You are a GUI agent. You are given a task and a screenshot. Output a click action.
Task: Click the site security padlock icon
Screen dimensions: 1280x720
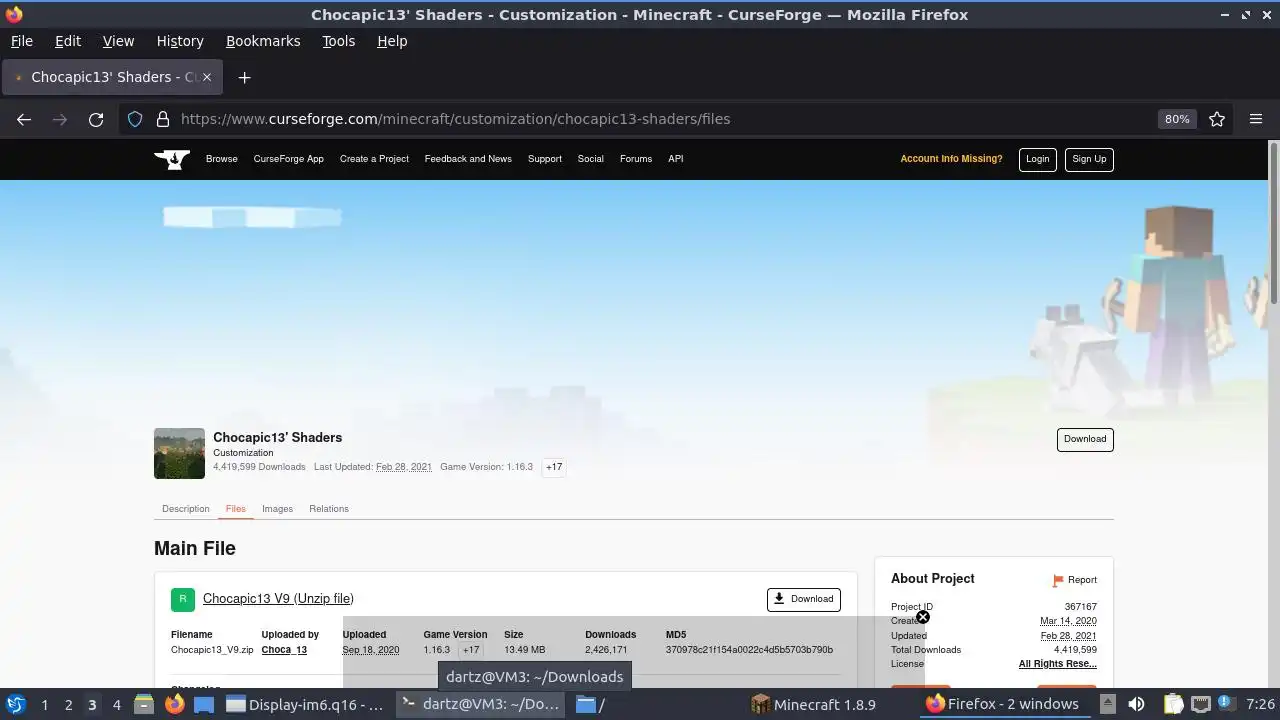162,119
